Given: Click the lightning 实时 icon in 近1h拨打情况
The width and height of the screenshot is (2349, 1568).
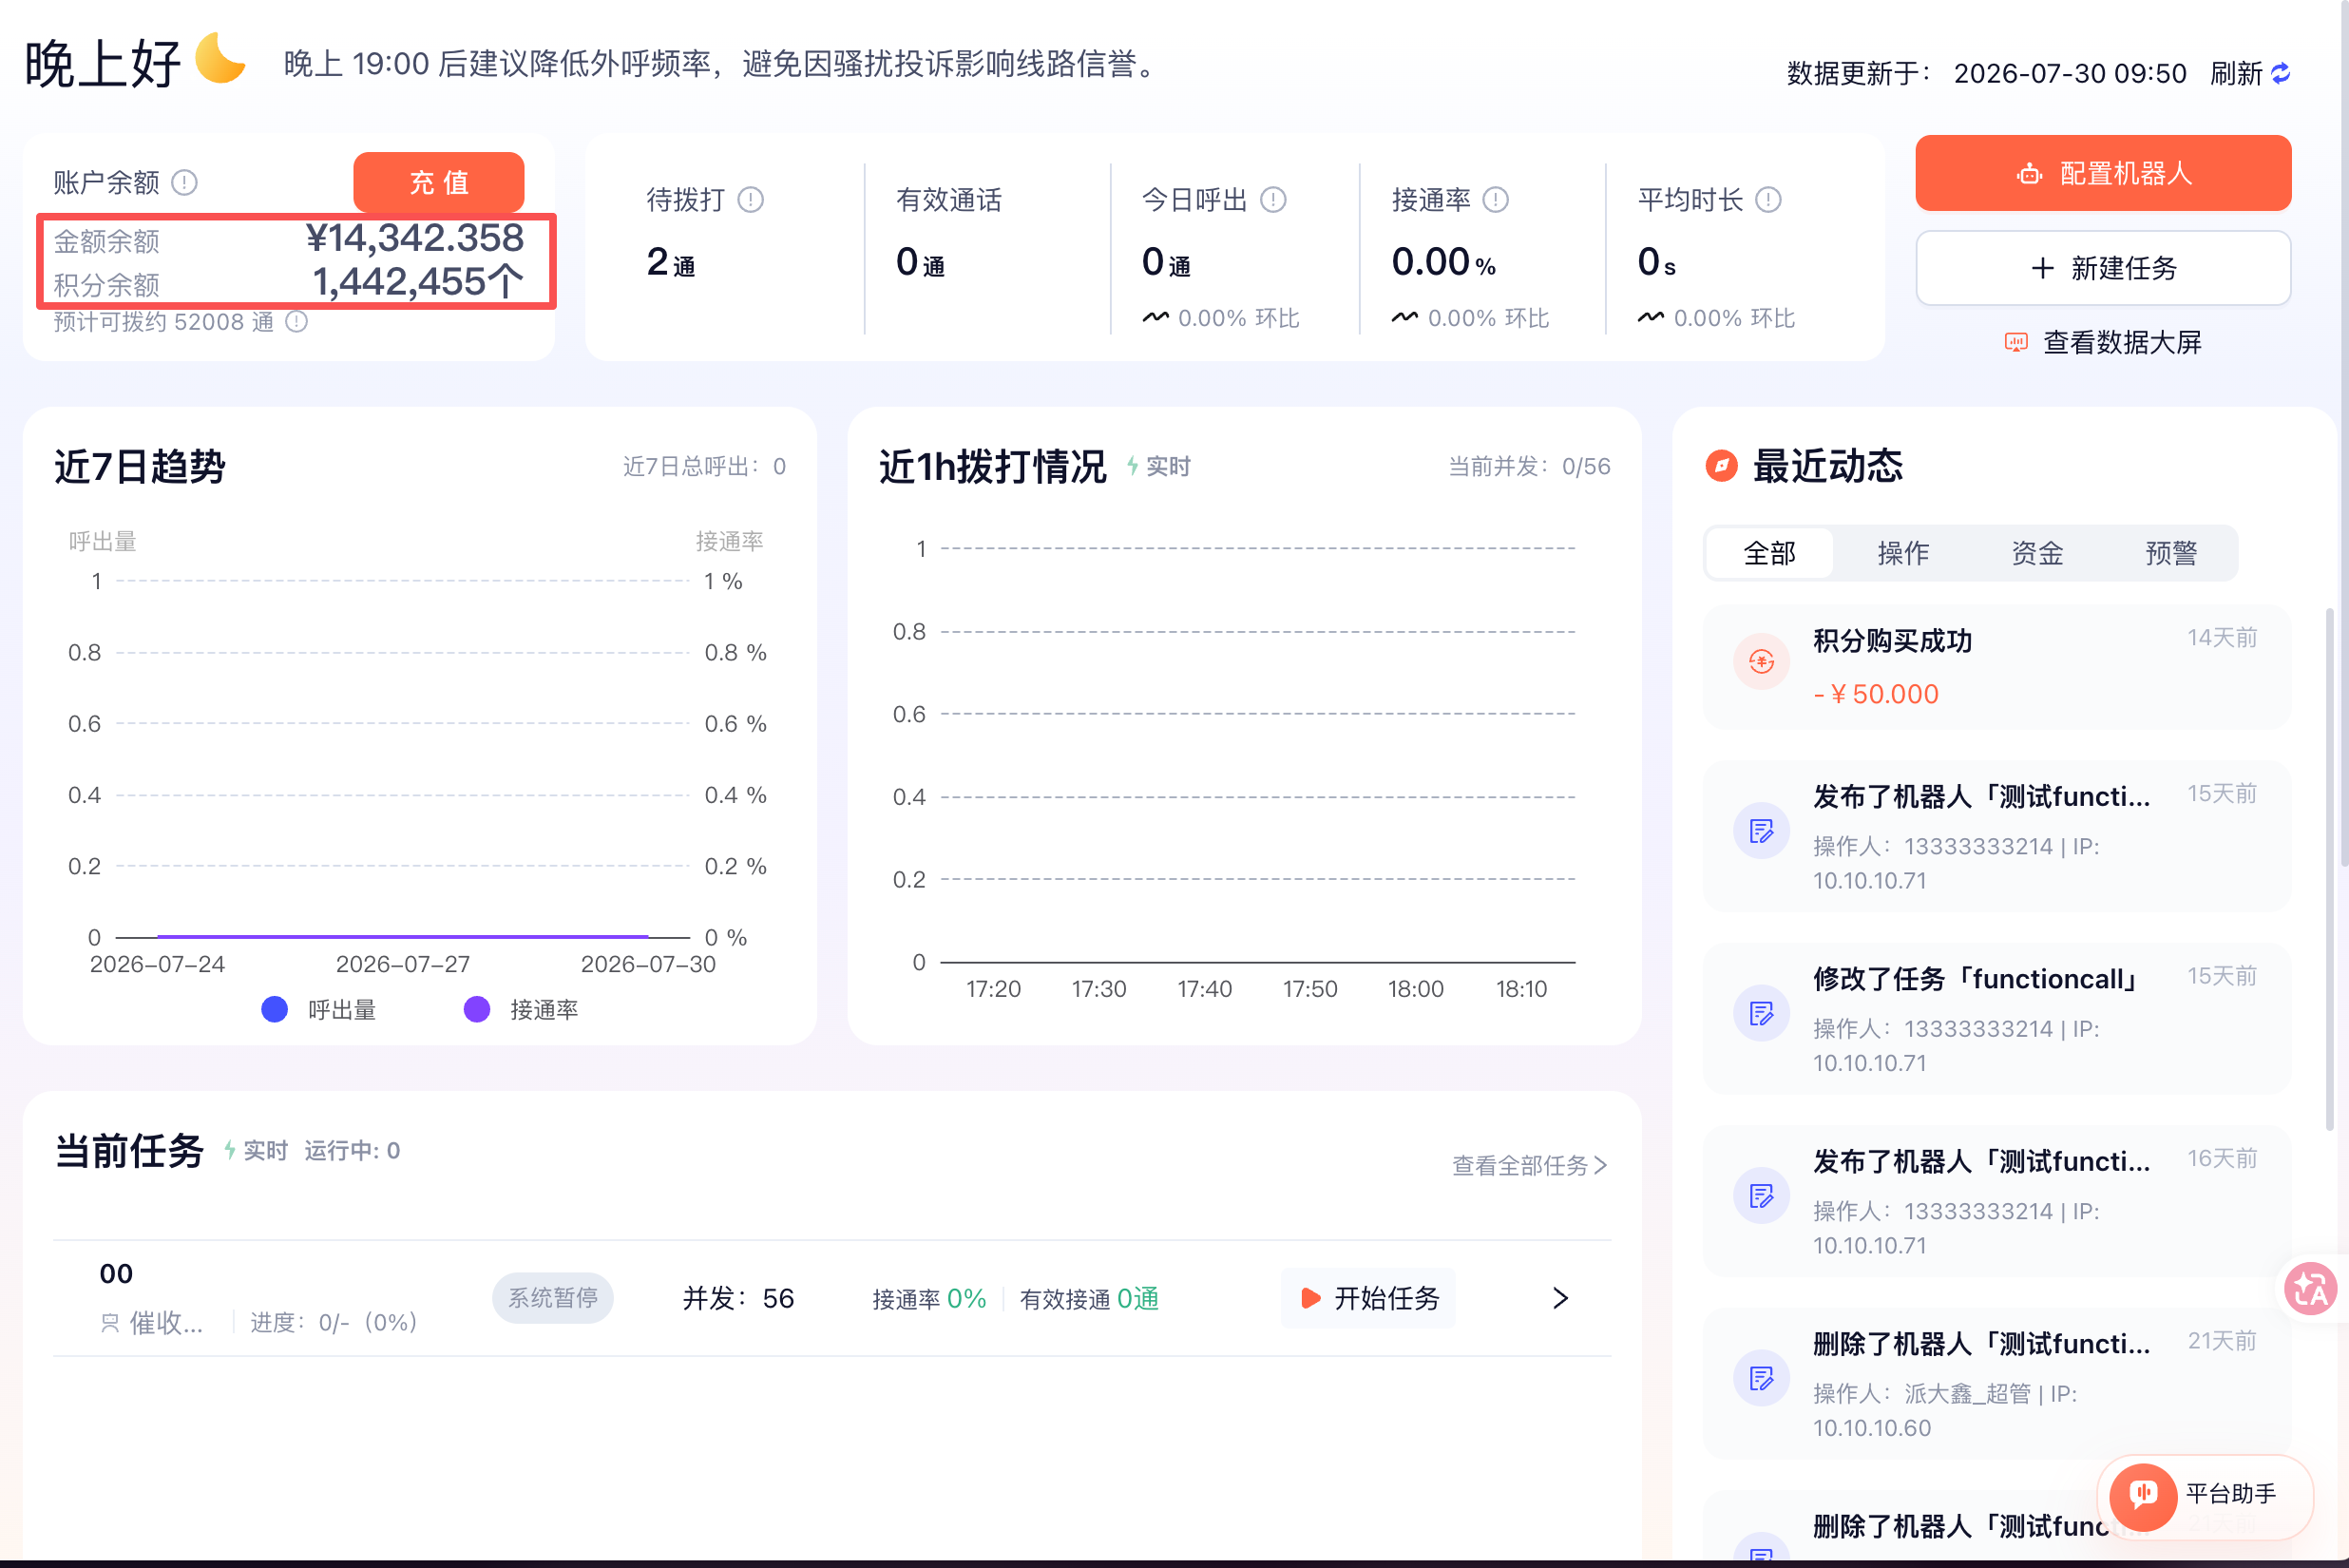Looking at the screenshot, I should click(1133, 466).
